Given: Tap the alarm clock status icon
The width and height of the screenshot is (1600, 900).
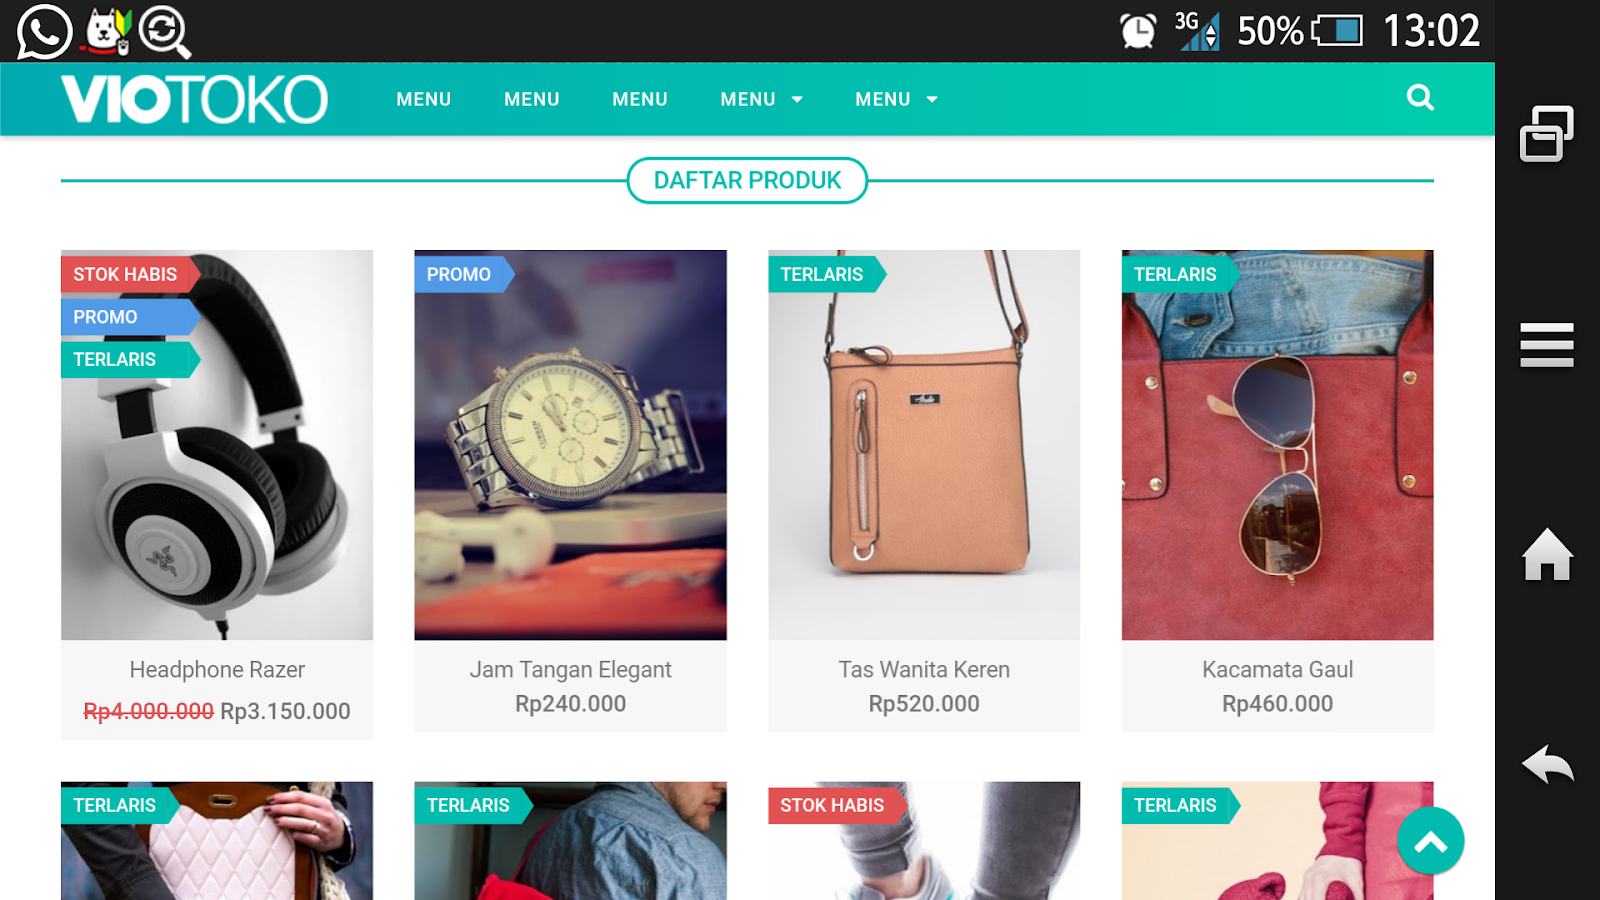Looking at the screenshot, I should pyautogui.click(x=1138, y=31).
